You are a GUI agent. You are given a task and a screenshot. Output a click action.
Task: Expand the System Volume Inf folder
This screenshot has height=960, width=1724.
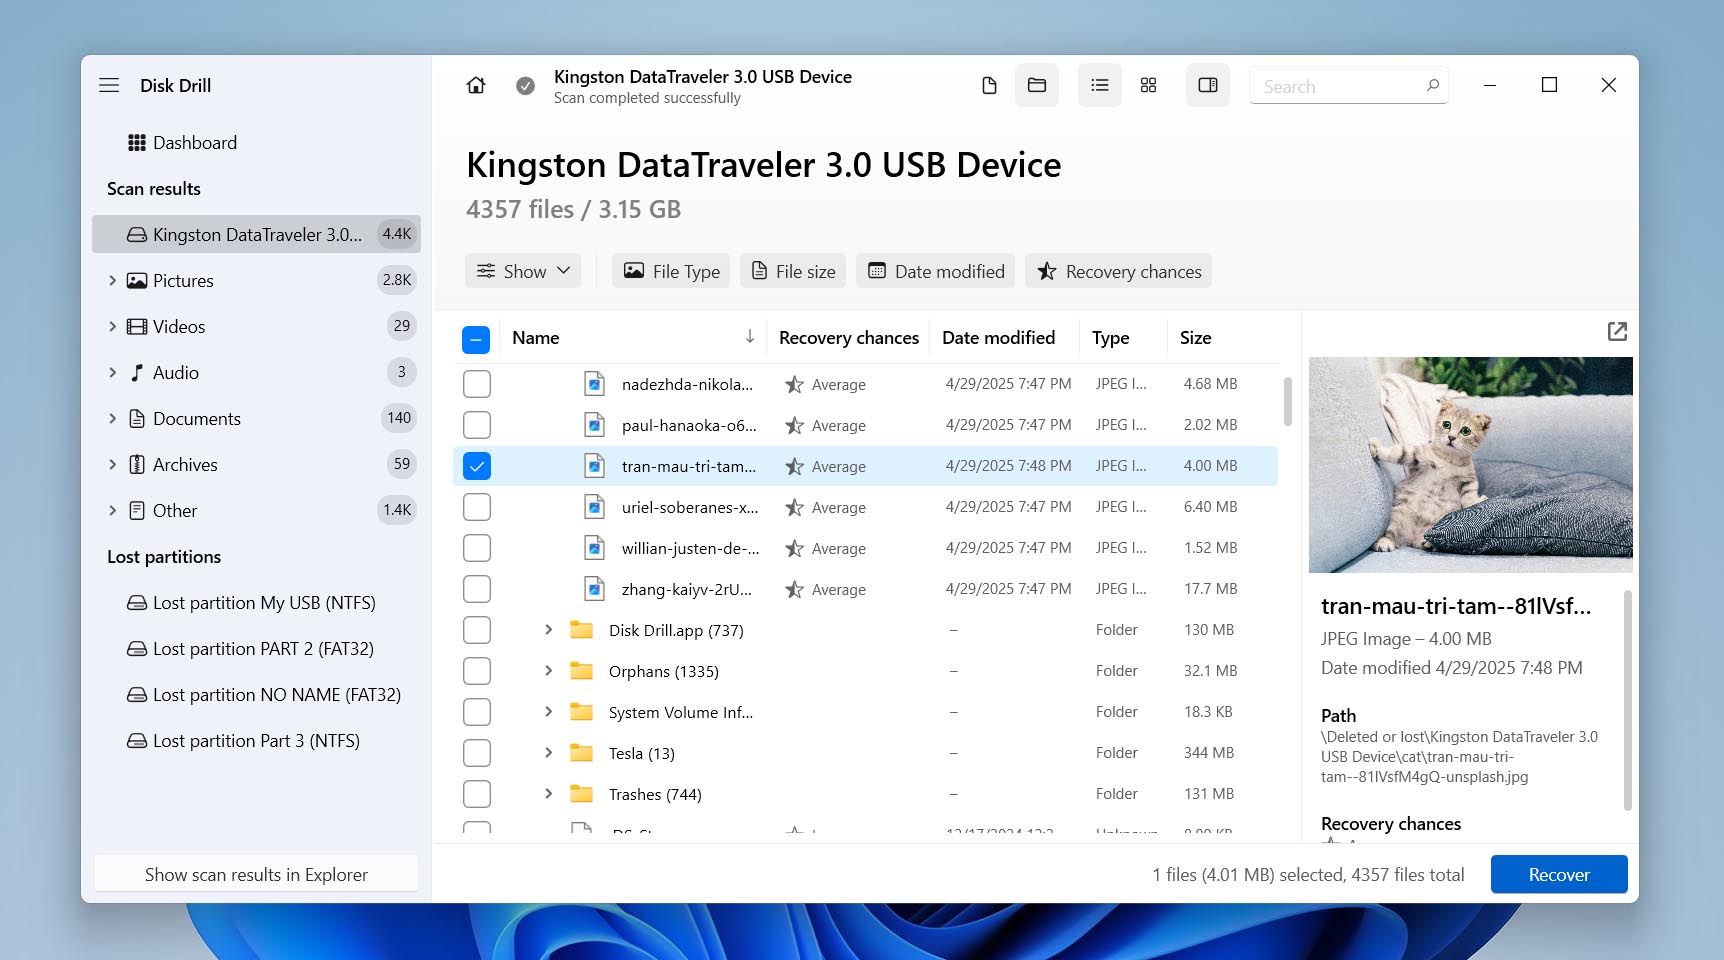click(x=548, y=712)
